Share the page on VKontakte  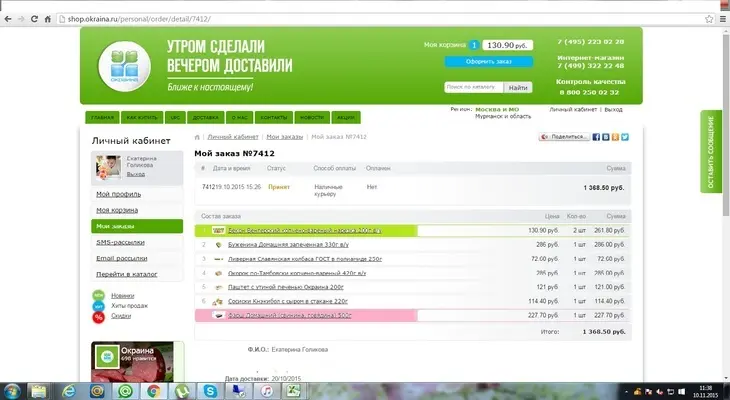tap(606, 137)
